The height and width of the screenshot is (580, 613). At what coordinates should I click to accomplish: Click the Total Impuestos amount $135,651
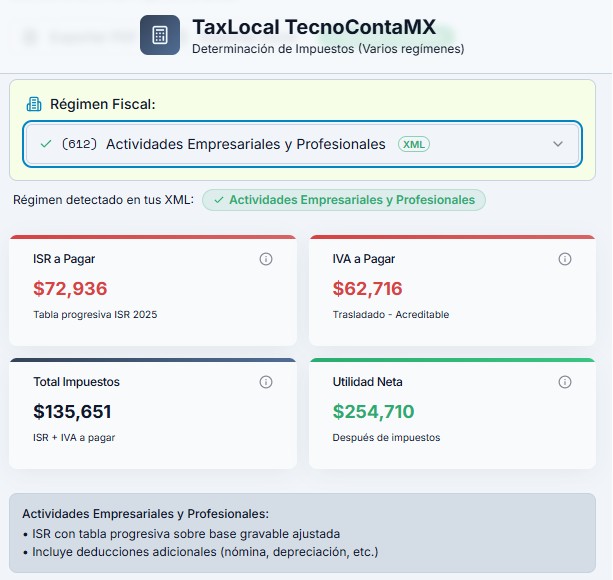(72, 412)
